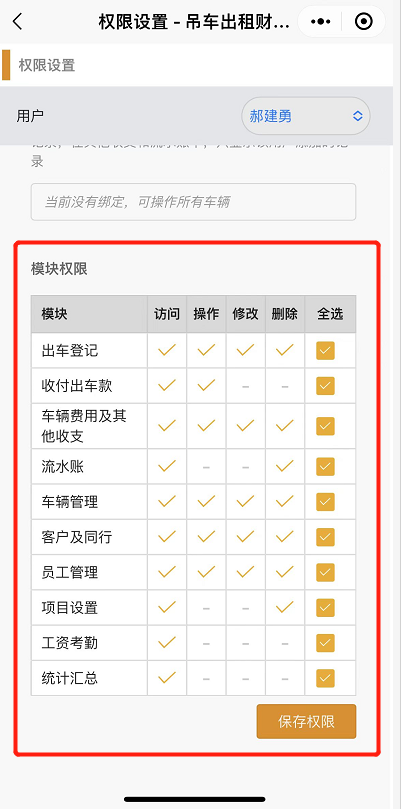Click the 保存权限 button
The height and width of the screenshot is (809, 401).
[x=306, y=721]
